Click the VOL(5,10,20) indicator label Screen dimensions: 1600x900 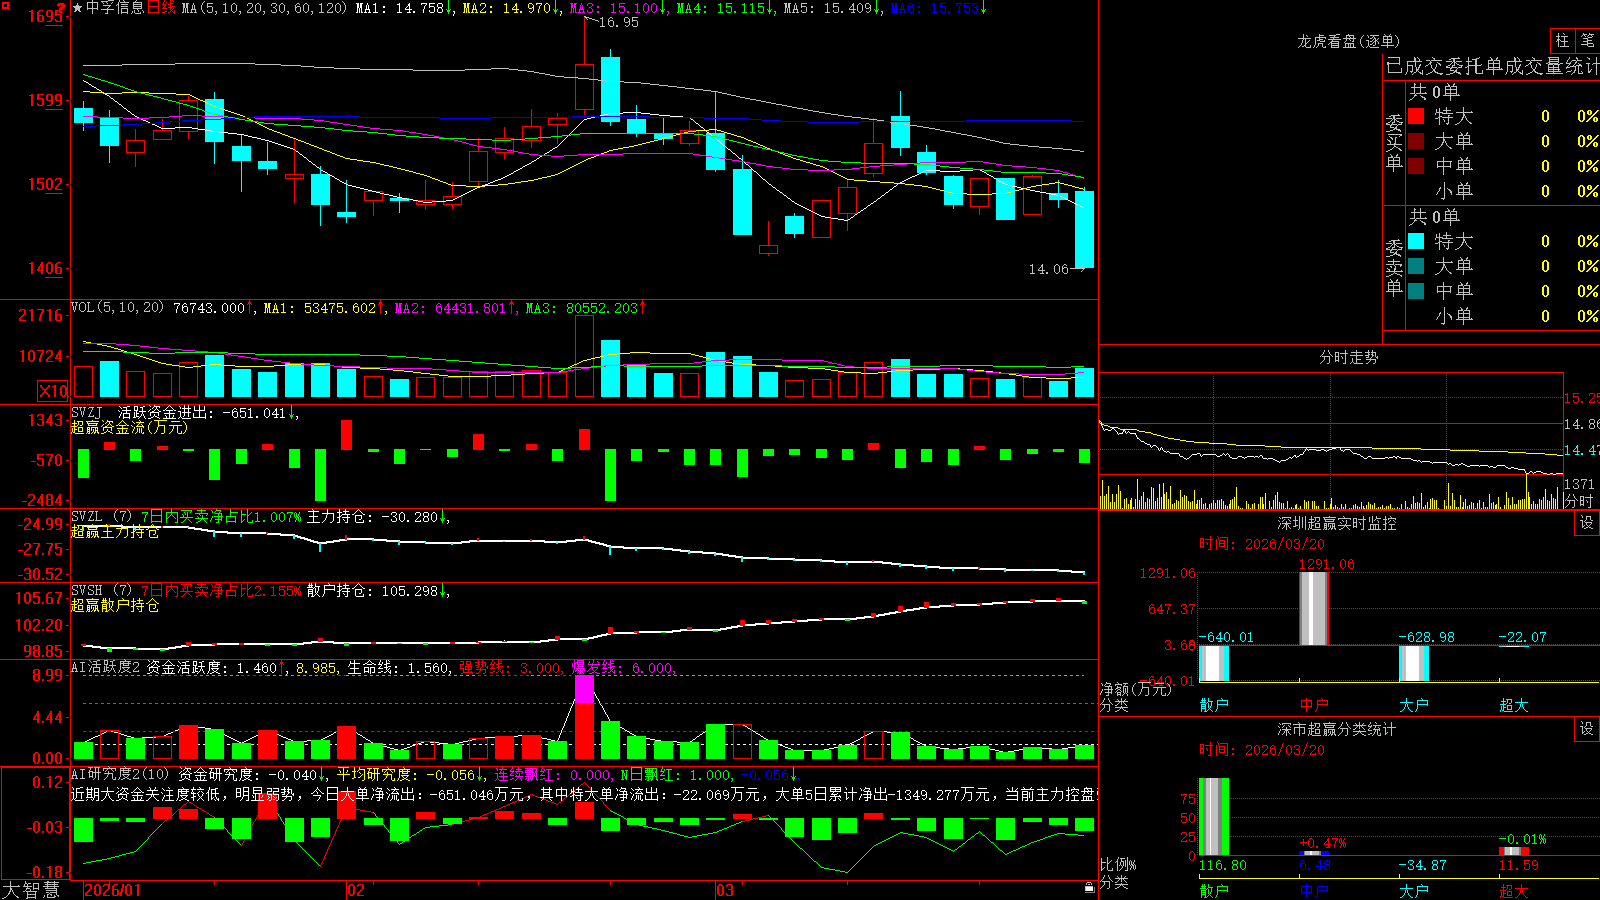point(117,307)
